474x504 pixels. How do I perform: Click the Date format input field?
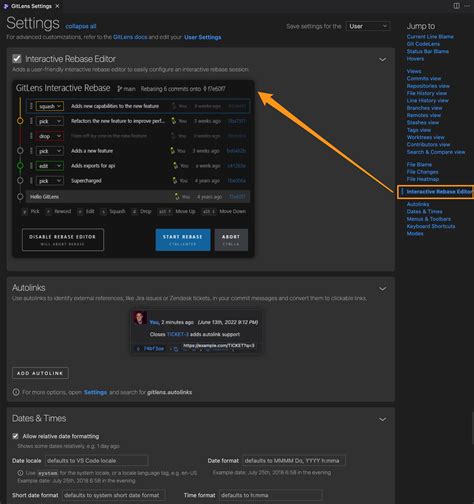point(294,461)
